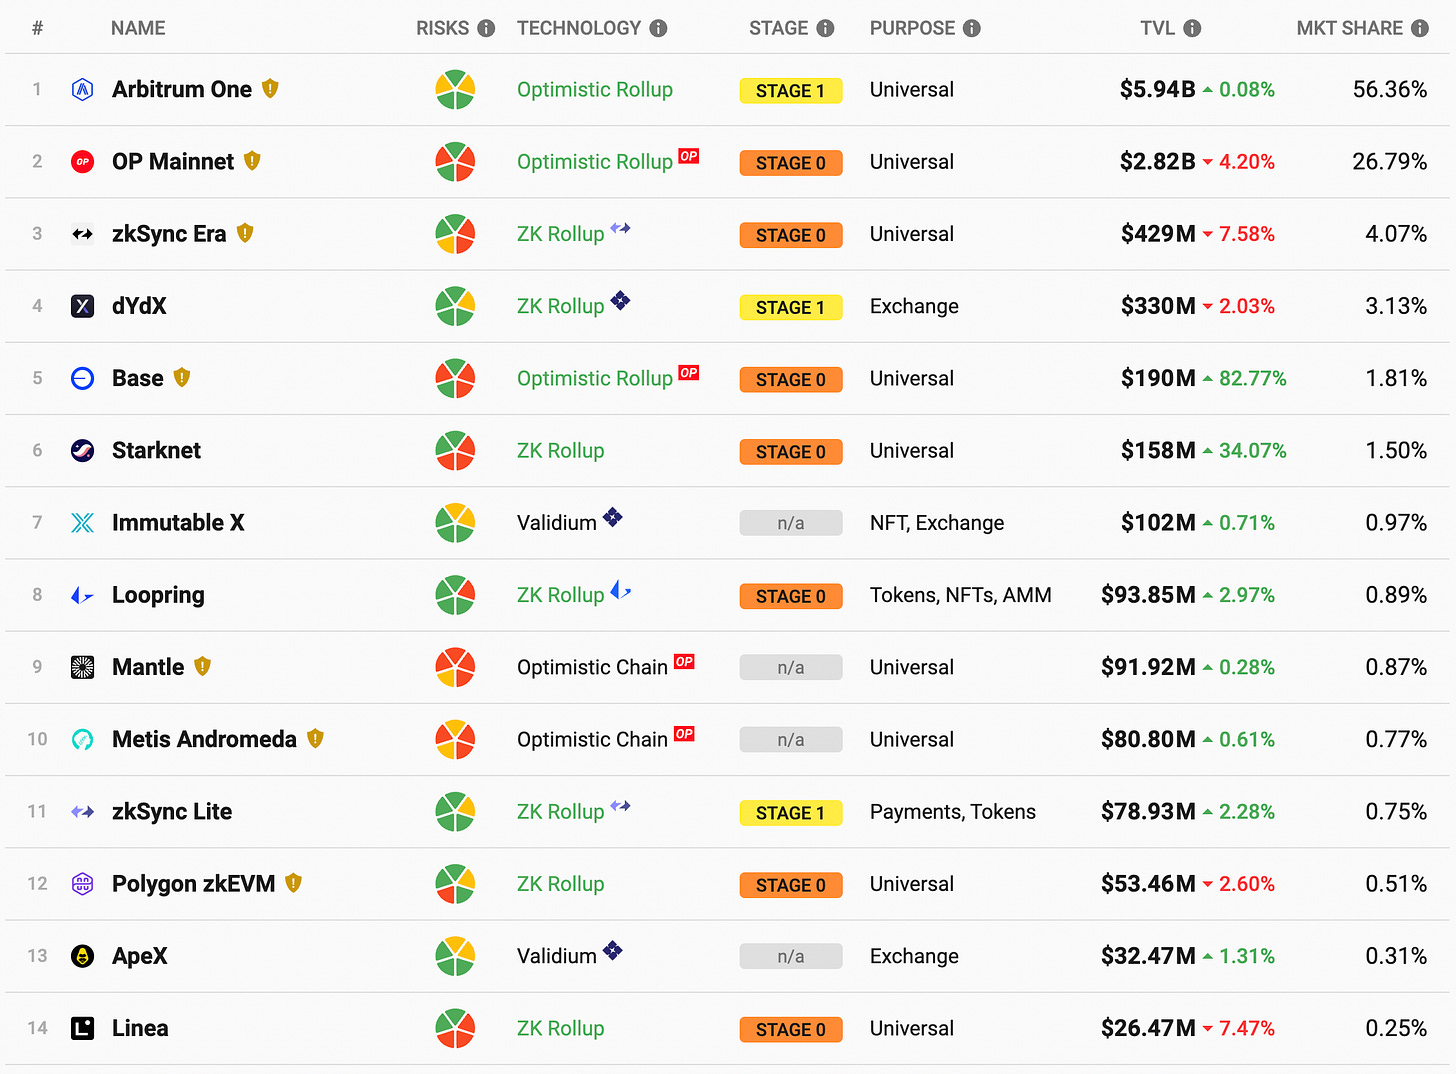The width and height of the screenshot is (1456, 1074).
Task: Open the Metis Andromeda project link
Action: tap(204, 740)
